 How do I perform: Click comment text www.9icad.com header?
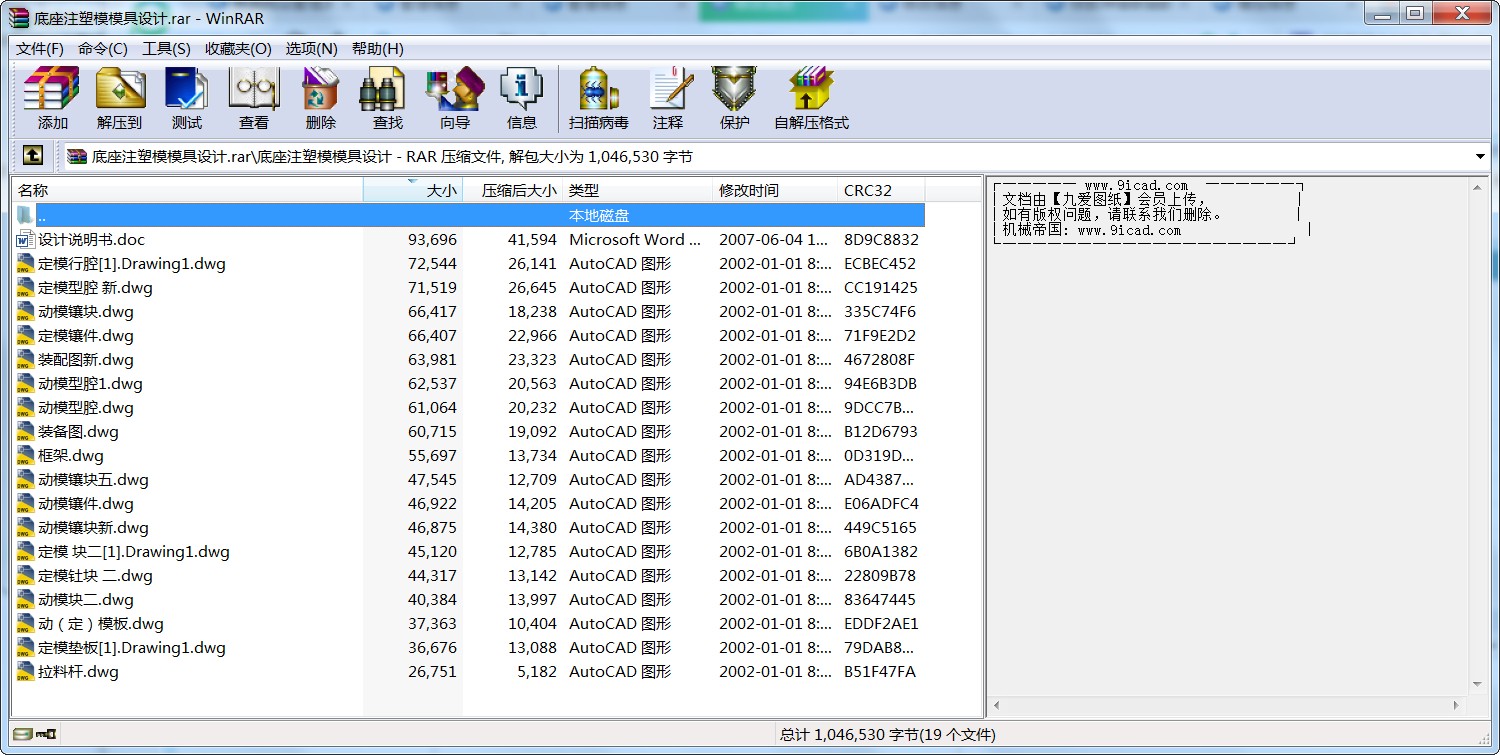(1136, 186)
